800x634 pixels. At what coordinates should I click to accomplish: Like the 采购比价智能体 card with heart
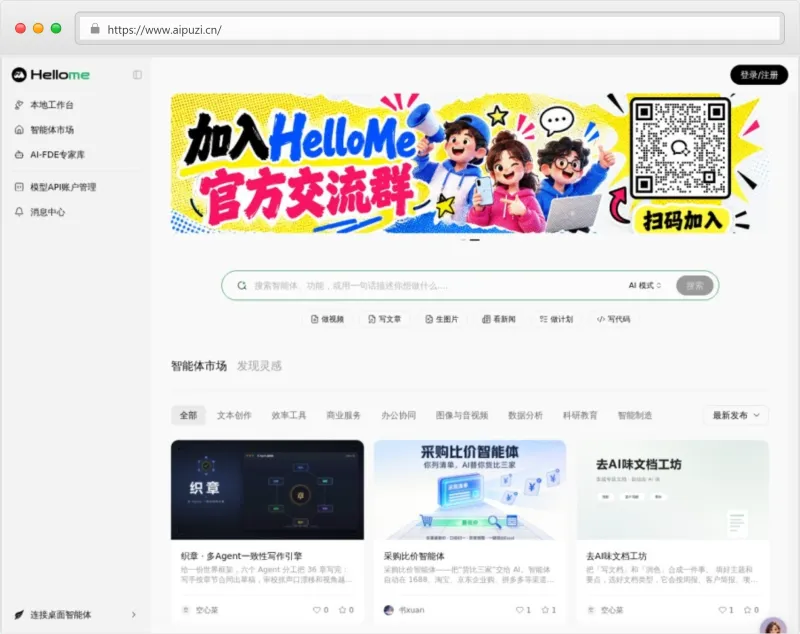[x=520, y=610]
